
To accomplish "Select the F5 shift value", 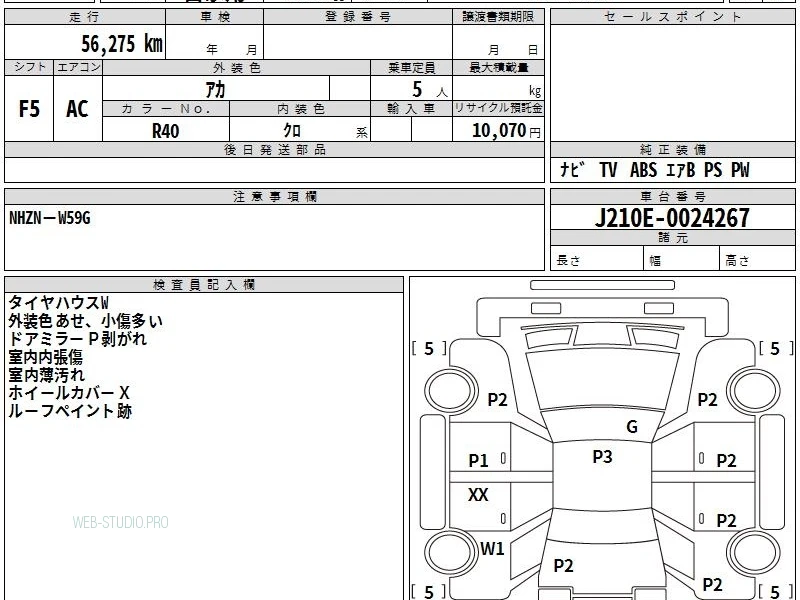I will [x=29, y=109].
